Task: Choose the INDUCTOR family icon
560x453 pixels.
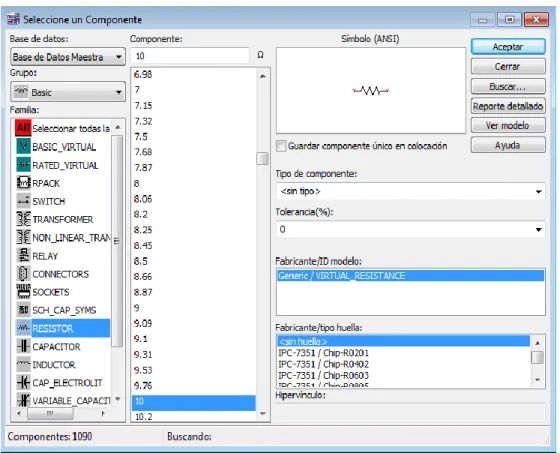Action: click(24, 364)
